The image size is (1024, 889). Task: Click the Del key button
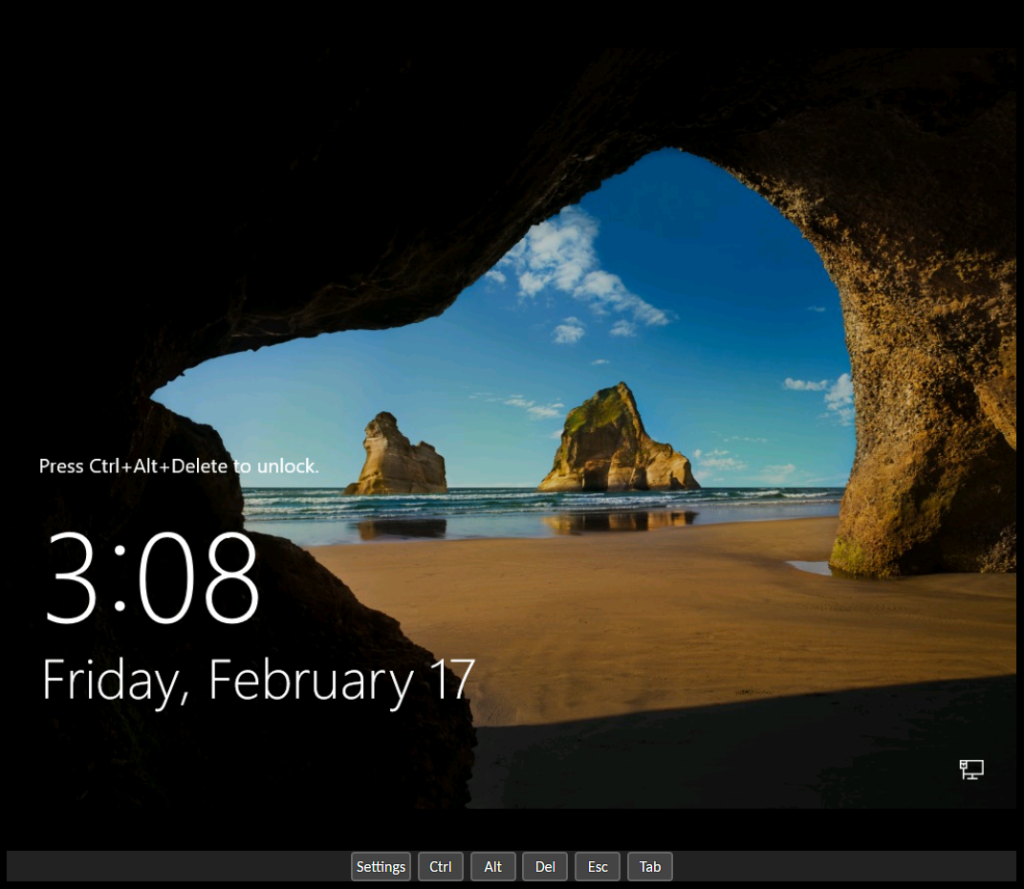[x=545, y=866]
